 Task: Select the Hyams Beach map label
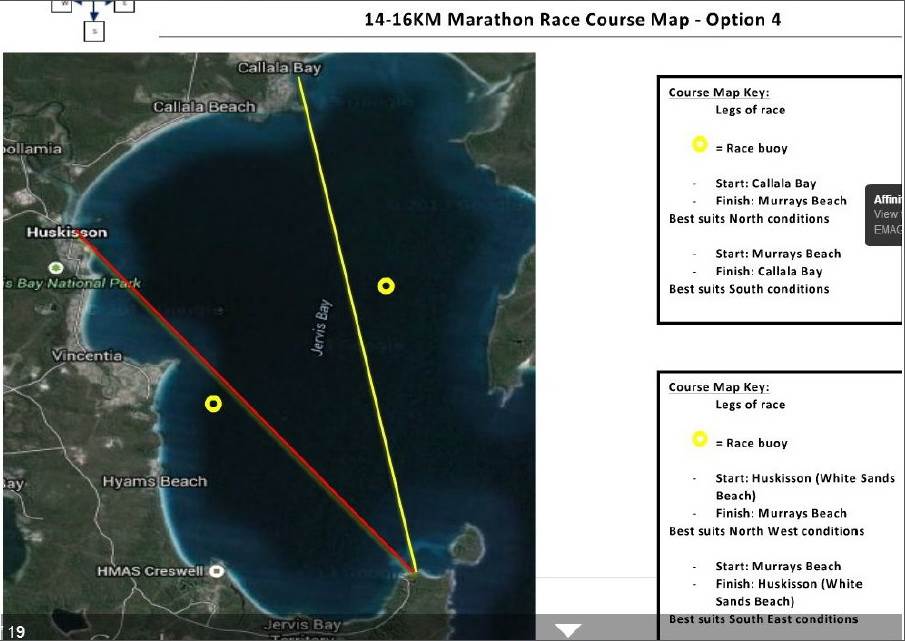[154, 481]
